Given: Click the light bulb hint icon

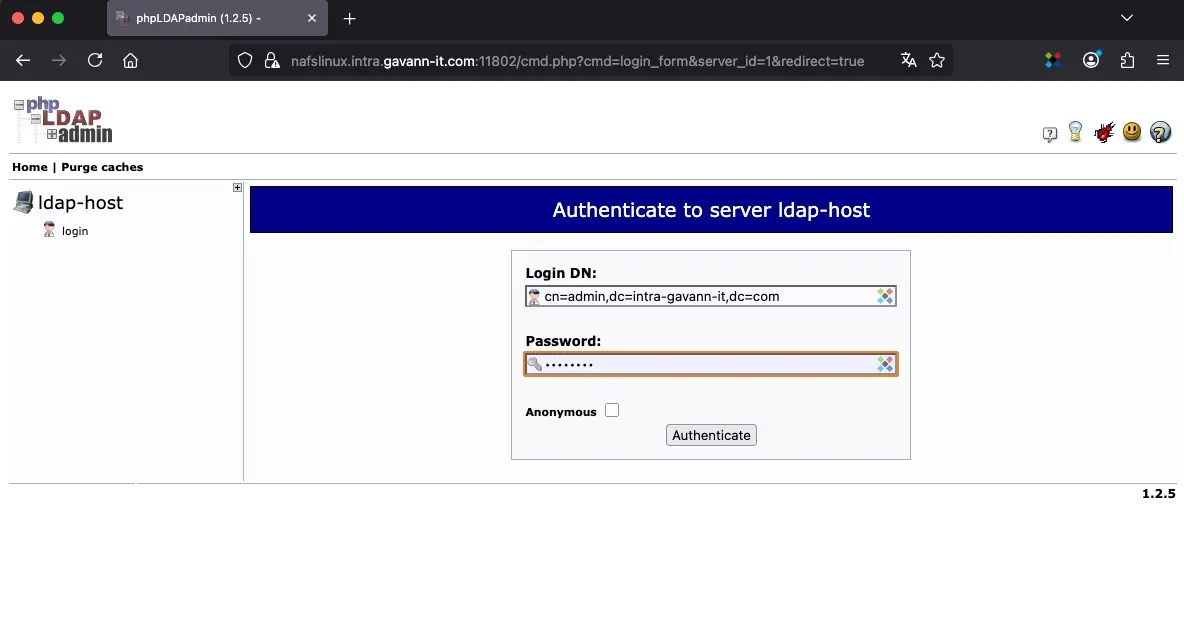Looking at the screenshot, I should pos(1075,132).
